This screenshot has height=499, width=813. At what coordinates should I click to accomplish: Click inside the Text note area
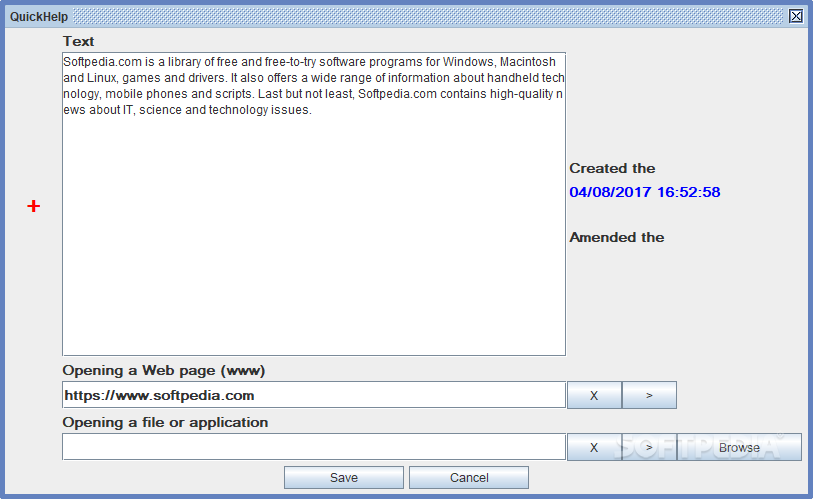[314, 204]
